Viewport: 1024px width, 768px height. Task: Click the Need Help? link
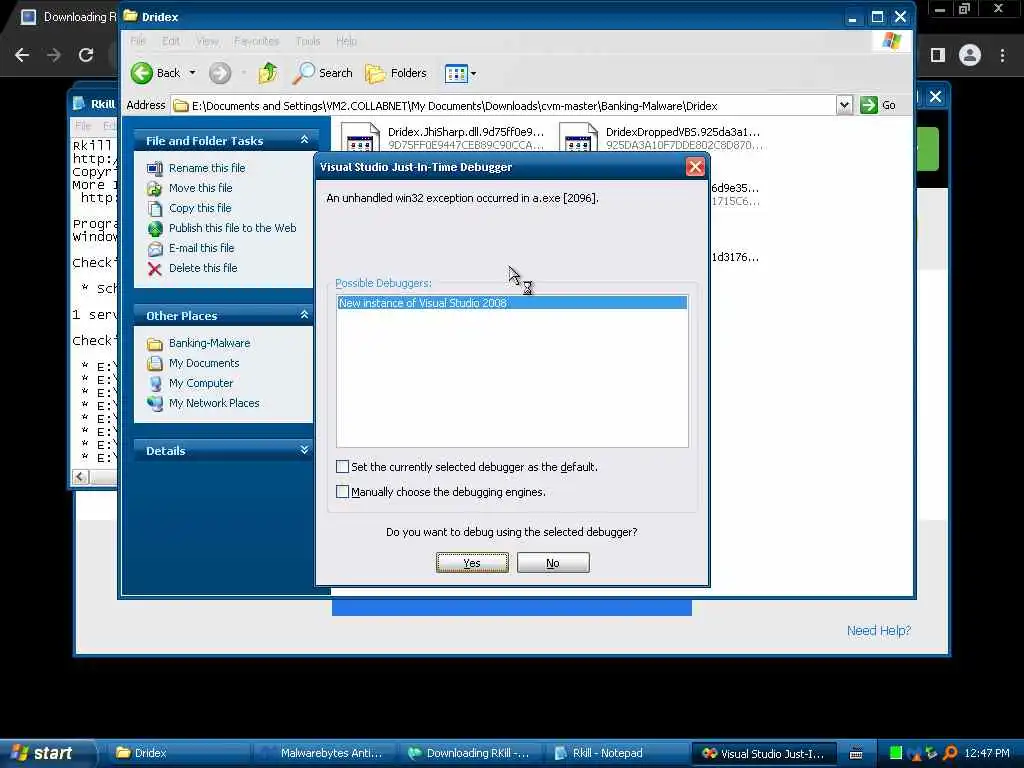(878, 631)
